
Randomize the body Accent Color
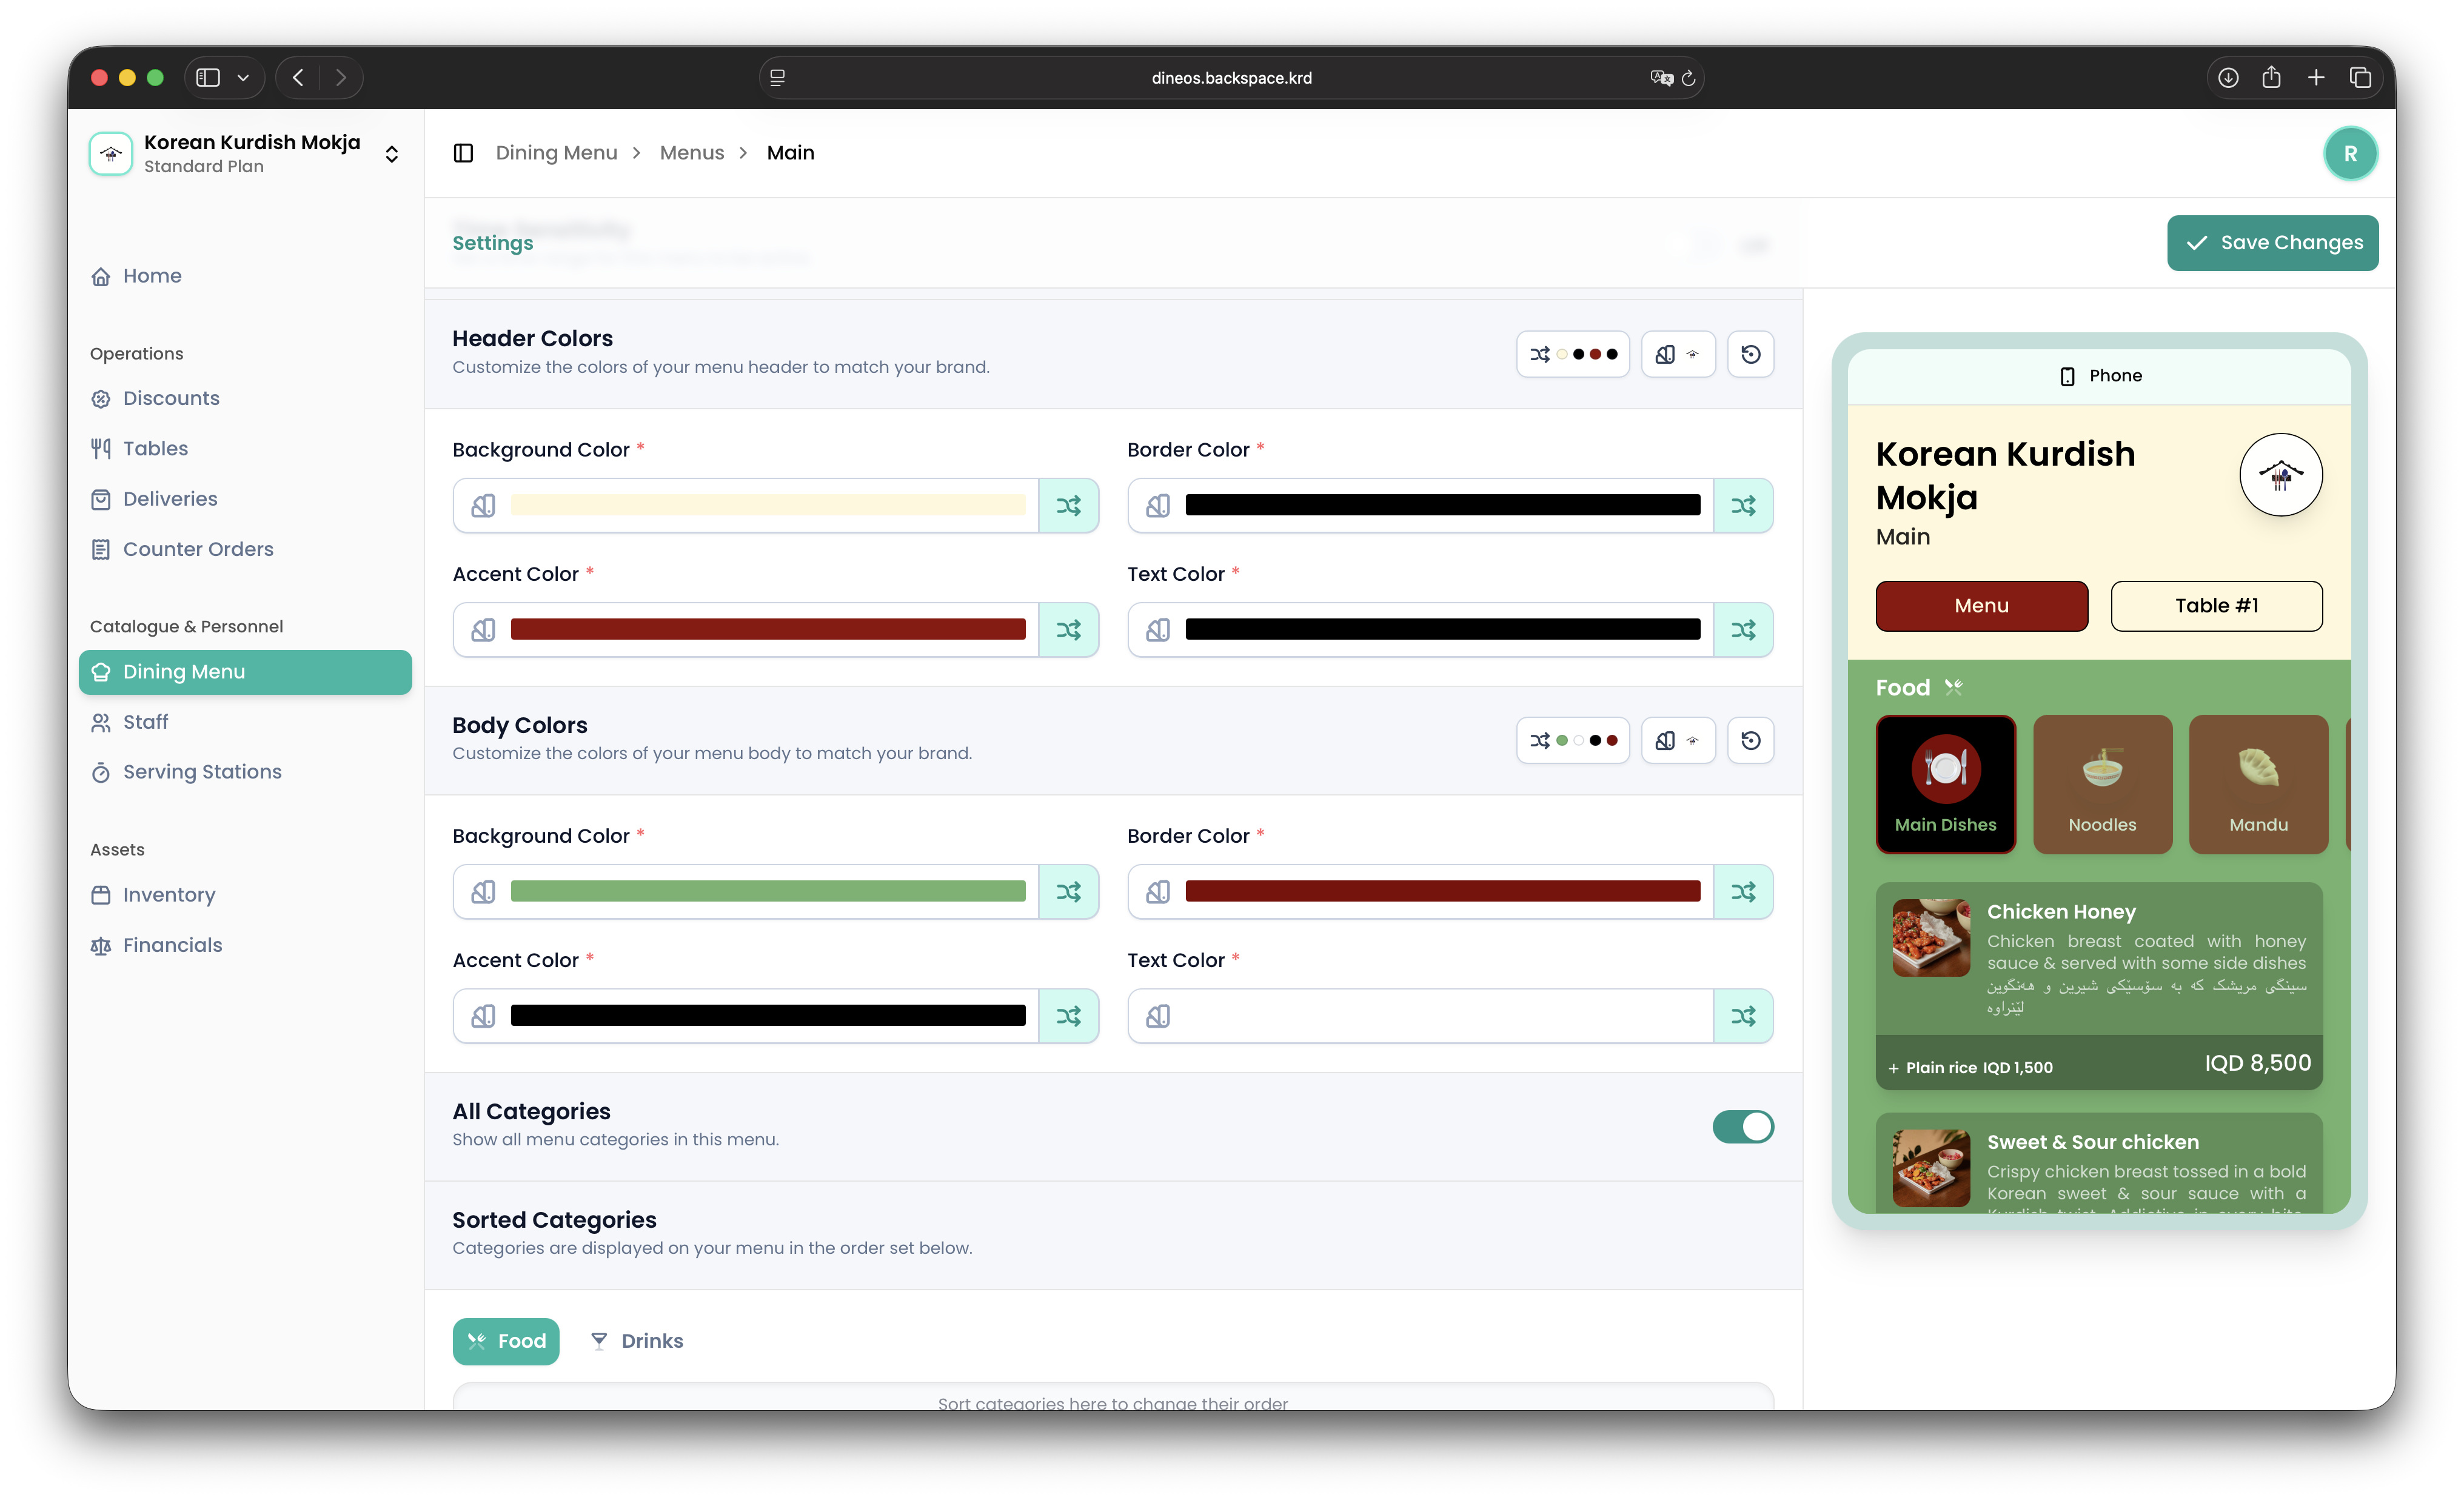click(1068, 1016)
